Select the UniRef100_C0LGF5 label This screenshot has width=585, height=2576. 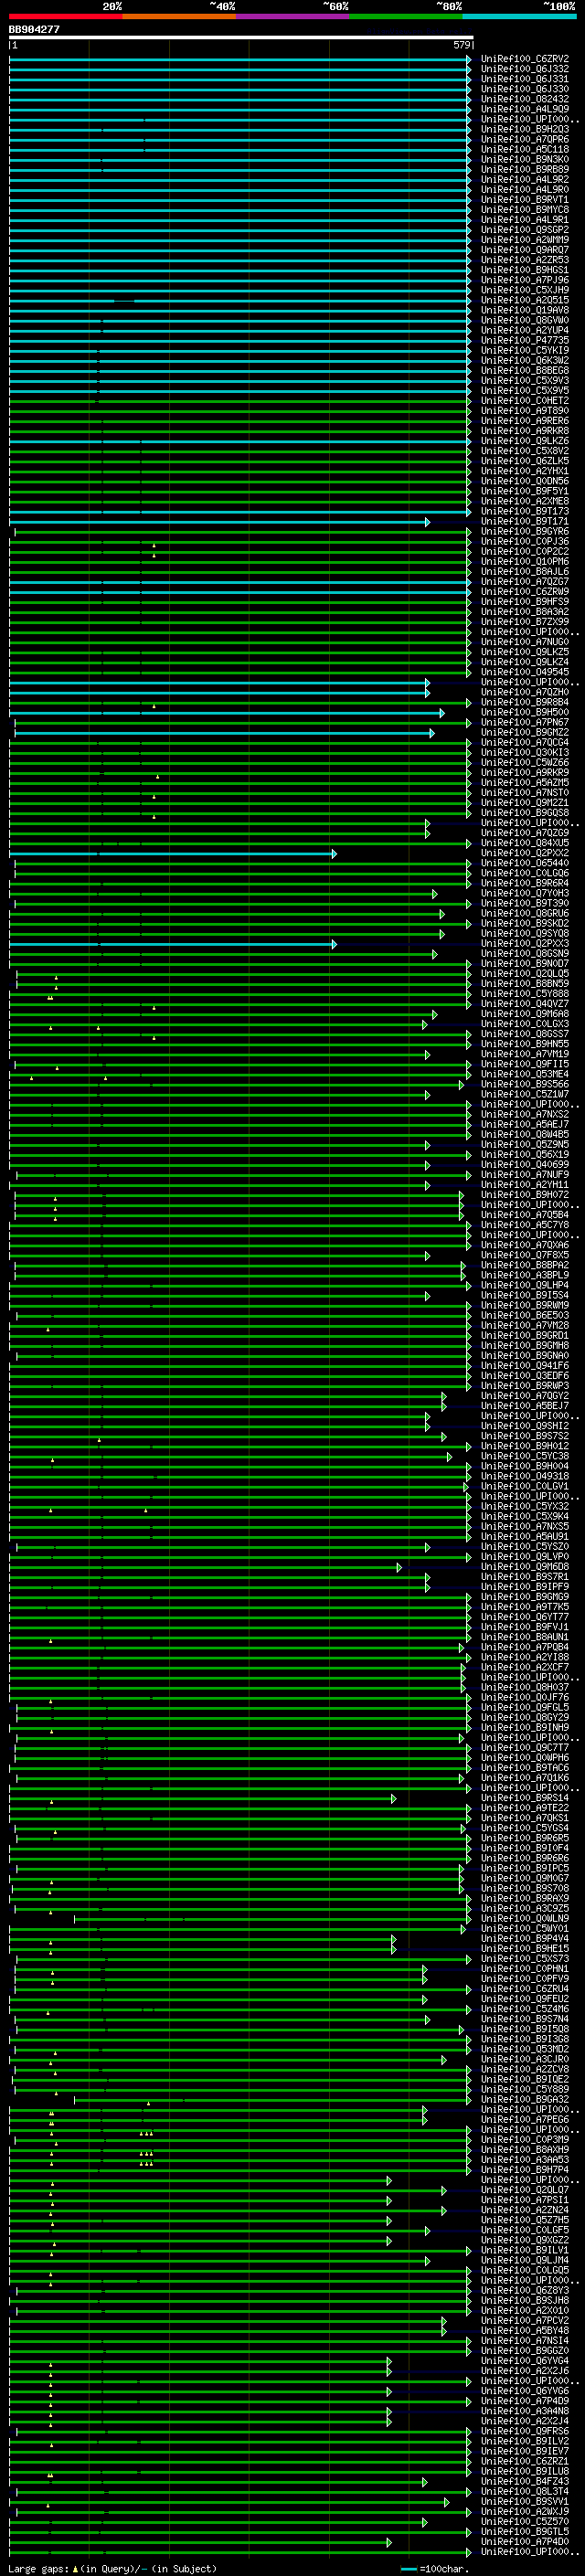(x=525, y=2231)
